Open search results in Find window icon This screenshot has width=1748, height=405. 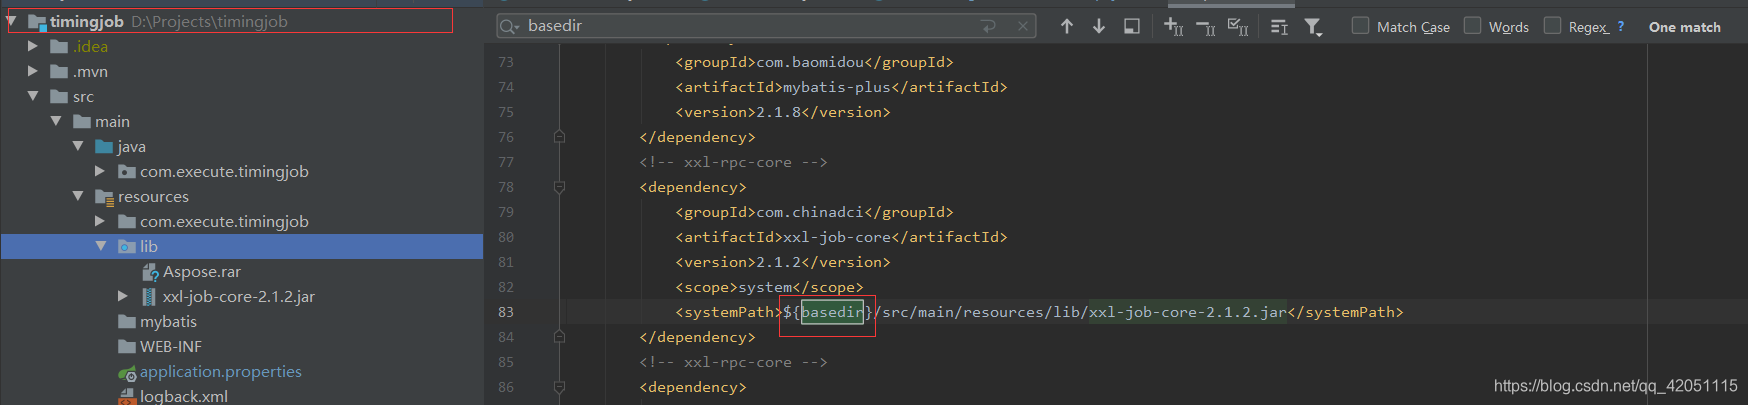(1132, 26)
